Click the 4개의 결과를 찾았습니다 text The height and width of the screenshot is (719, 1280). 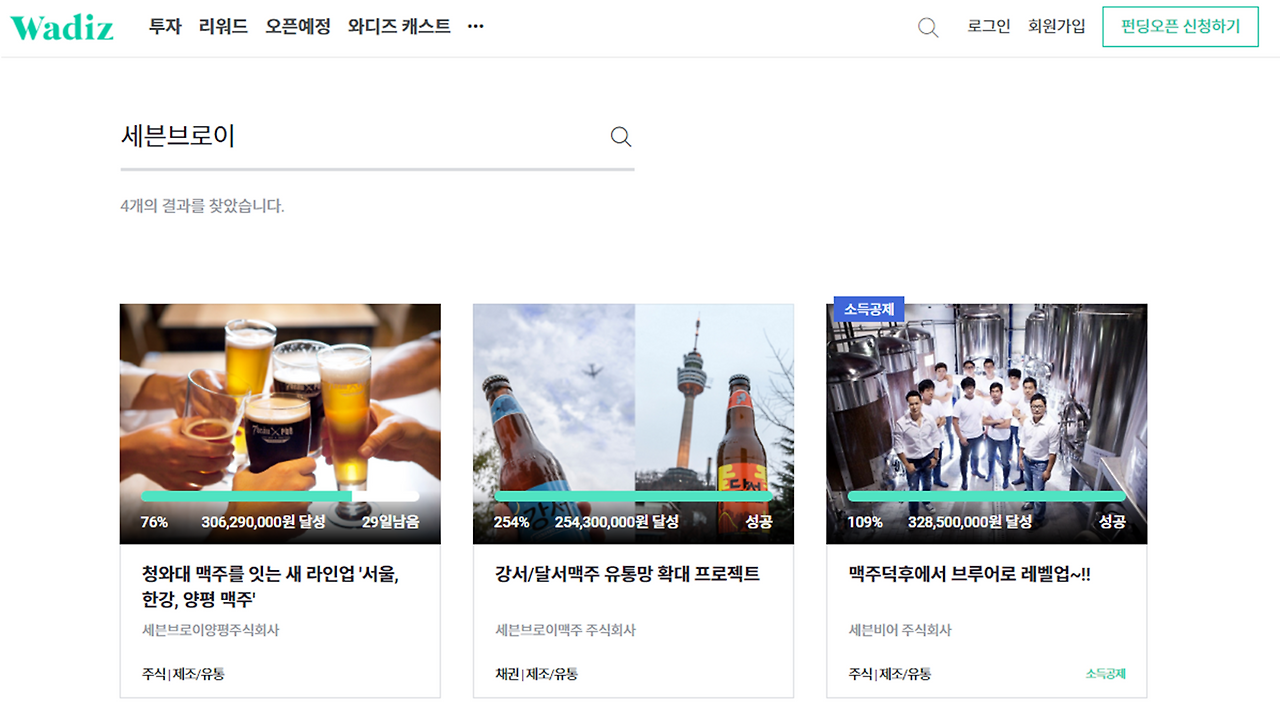pos(202,206)
